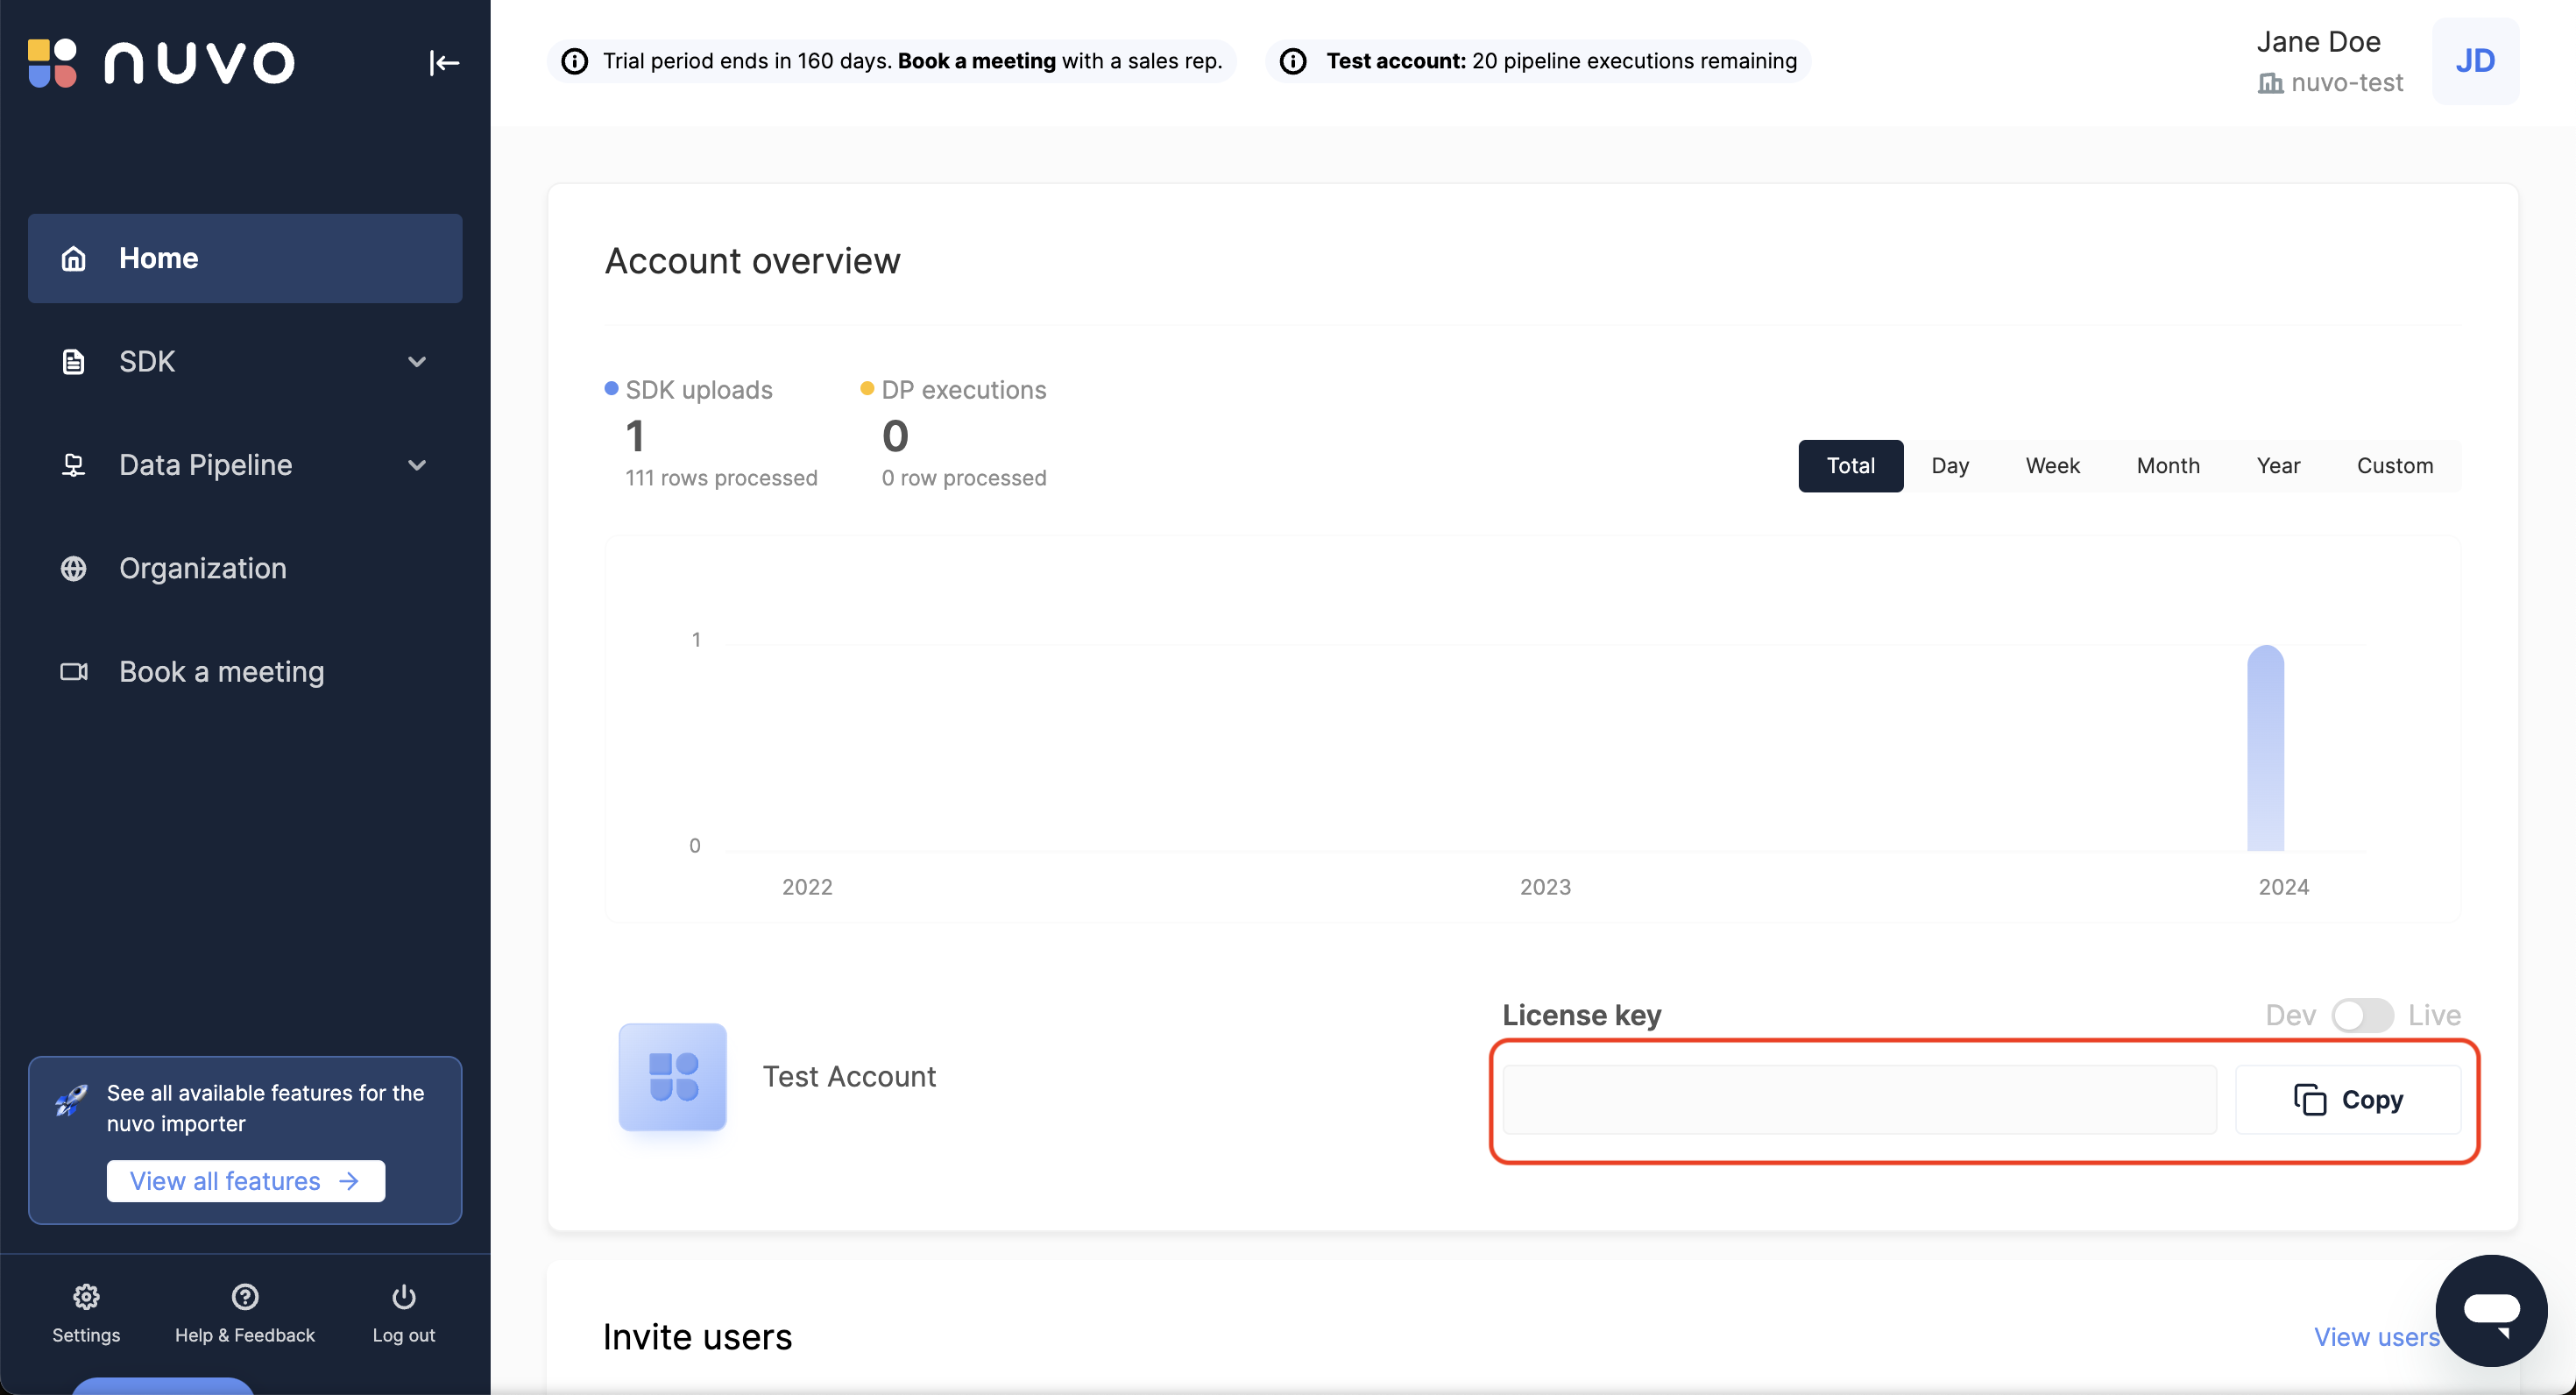Click the Help & Feedback icon

point(245,1297)
